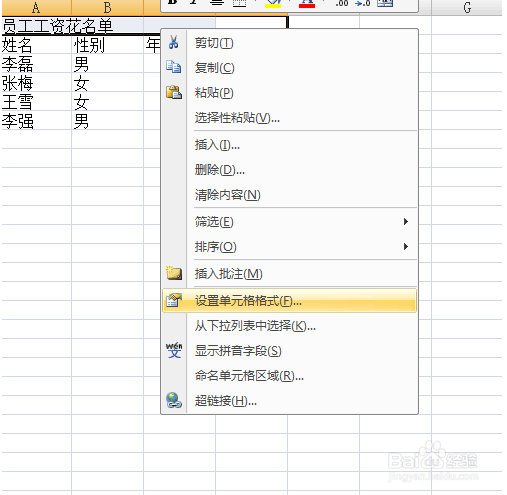Image resolution: width=507 pixels, height=495 pixels.
Task: Apply the red font color
Action: [307, 3]
